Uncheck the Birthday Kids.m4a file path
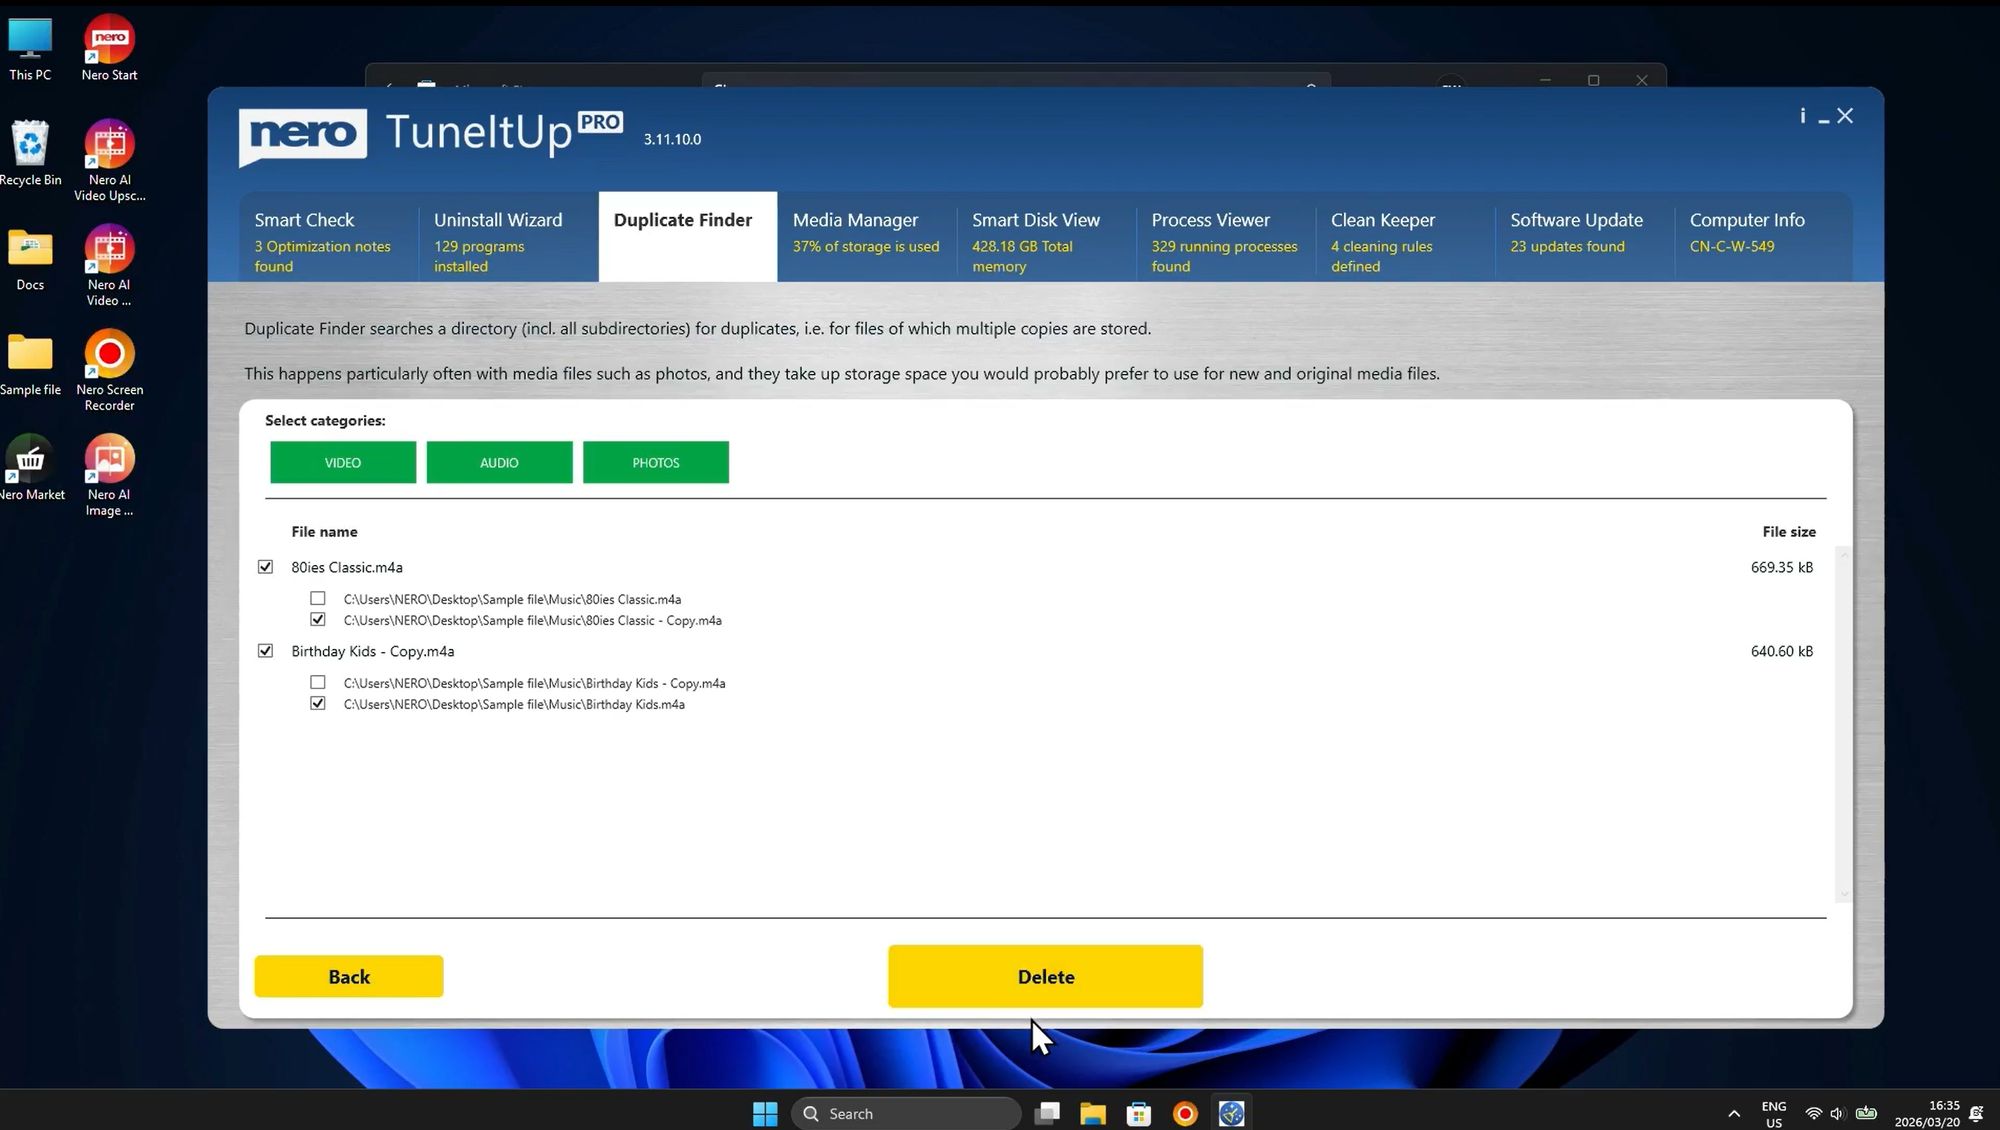Screen dimensions: 2000x1130 pos(317,703)
